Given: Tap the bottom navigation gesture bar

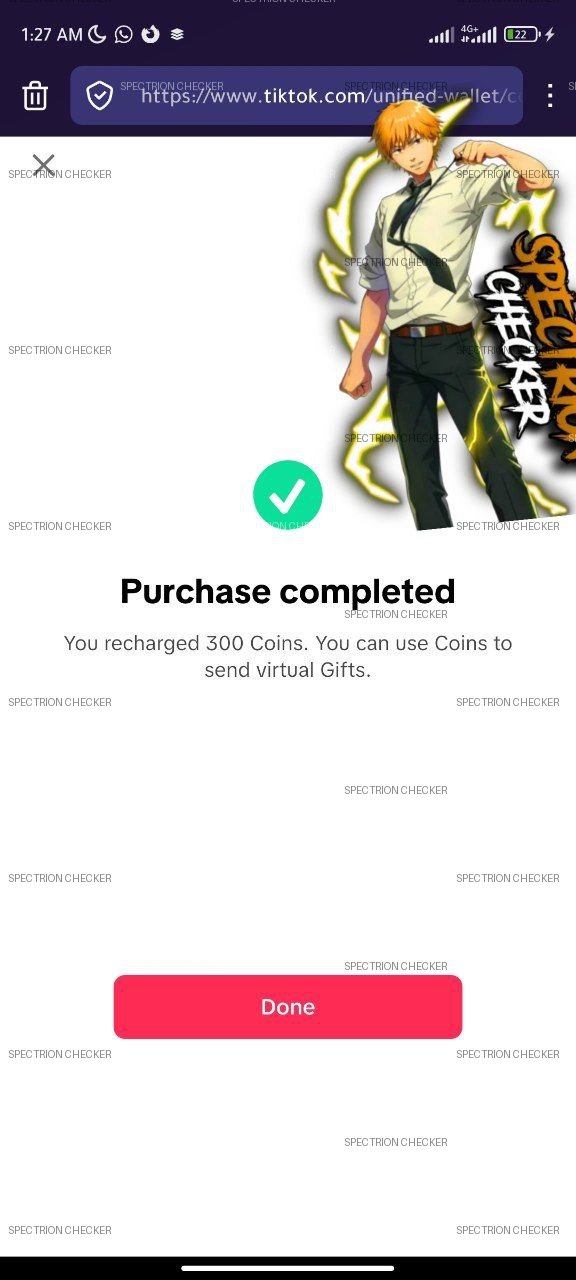Looking at the screenshot, I should tap(288, 1269).
